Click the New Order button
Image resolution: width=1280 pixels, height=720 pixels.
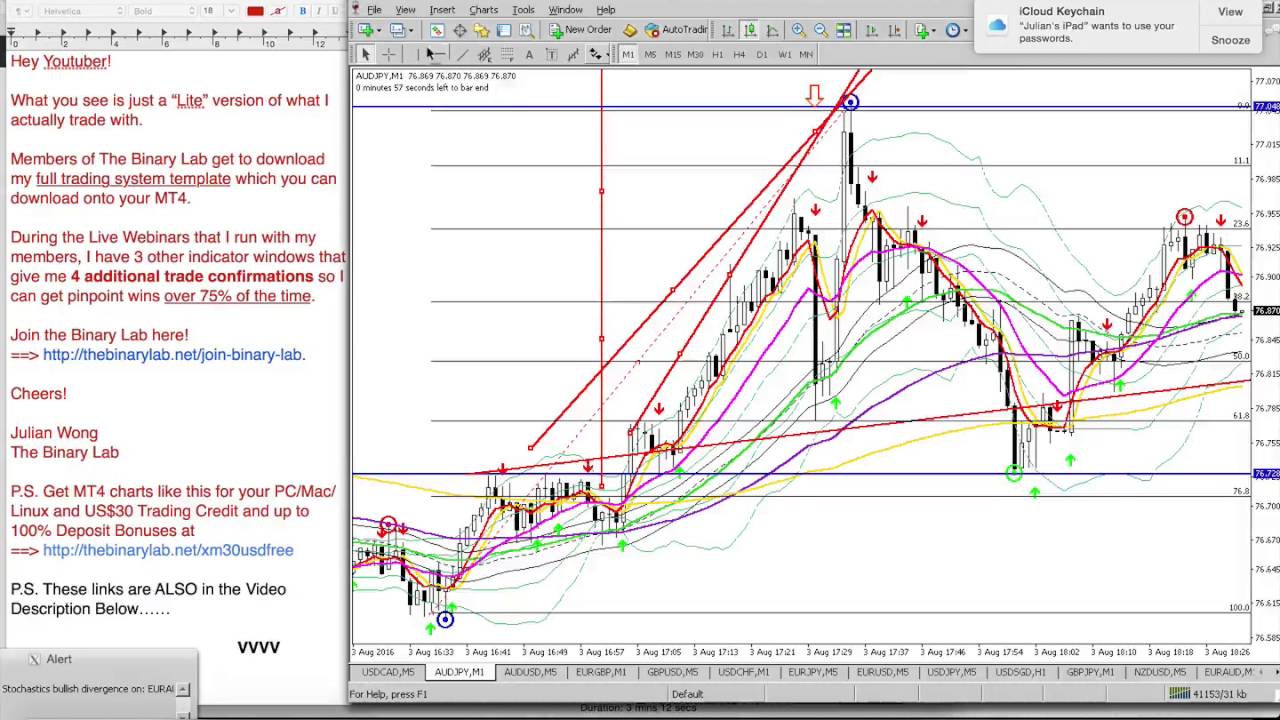coord(580,30)
